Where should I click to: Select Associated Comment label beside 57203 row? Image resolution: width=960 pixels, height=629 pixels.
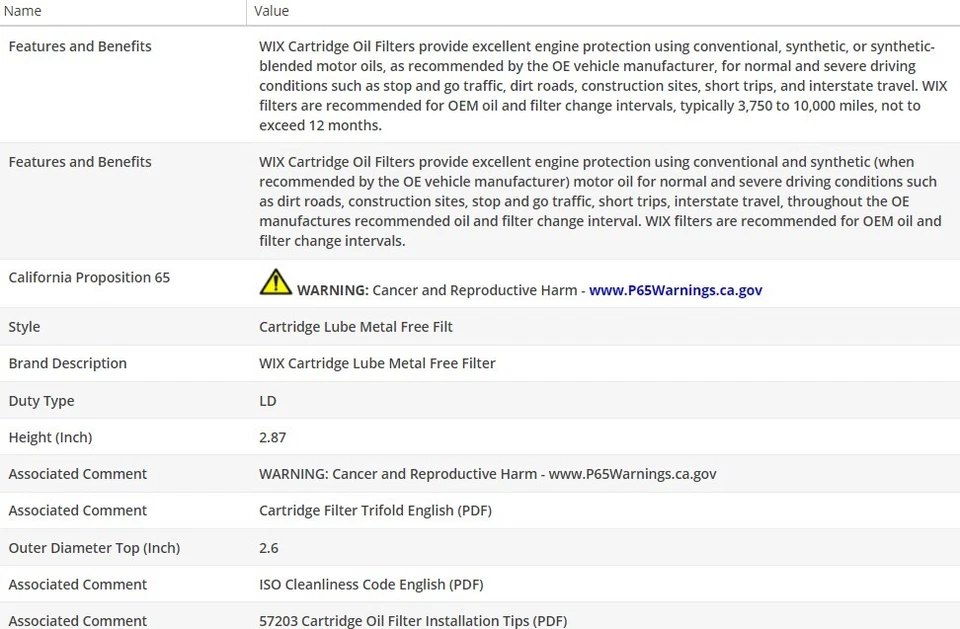(78, 621)
